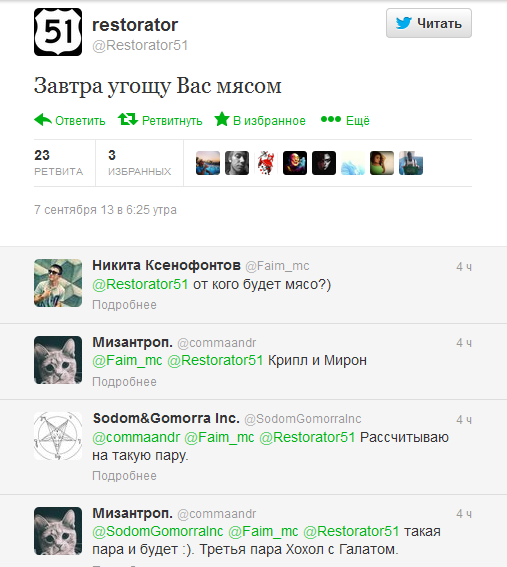
Task: Click the Ретвитнуть retweet arrows icon
Action: click(128, 119)
